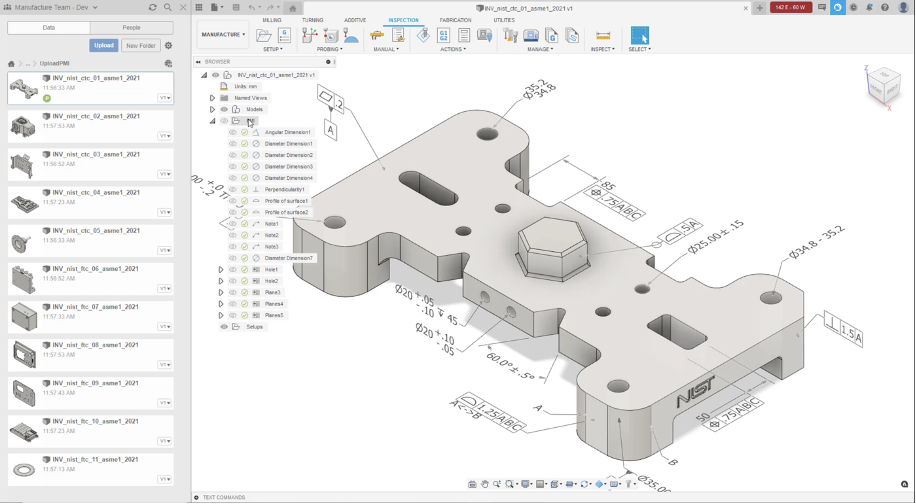Click the ViewCube in the viewport corner
916x504 pixels.
click(x=882, y=83)
